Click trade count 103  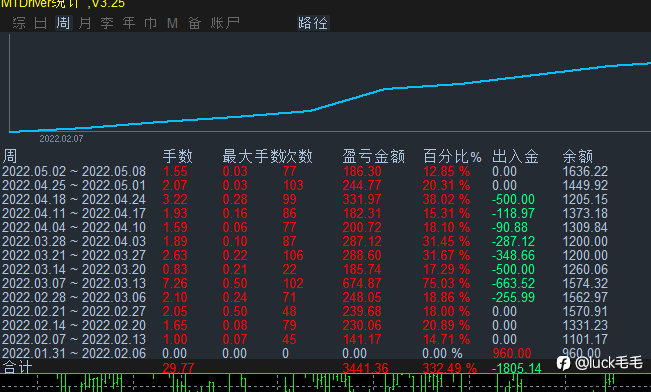(293, 185)
